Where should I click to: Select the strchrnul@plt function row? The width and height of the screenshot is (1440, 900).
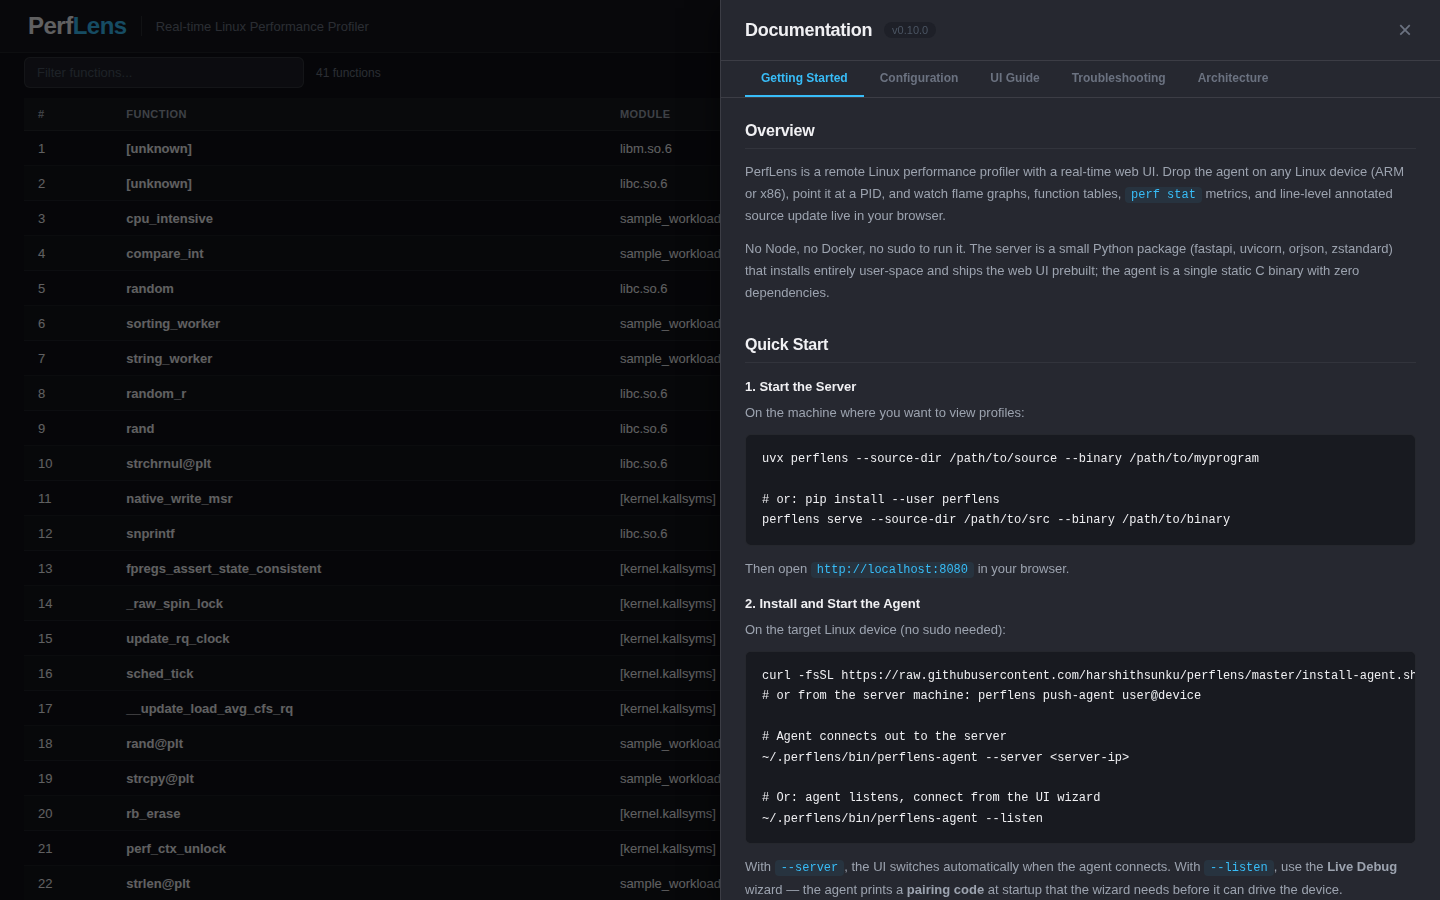pos(372,464)
